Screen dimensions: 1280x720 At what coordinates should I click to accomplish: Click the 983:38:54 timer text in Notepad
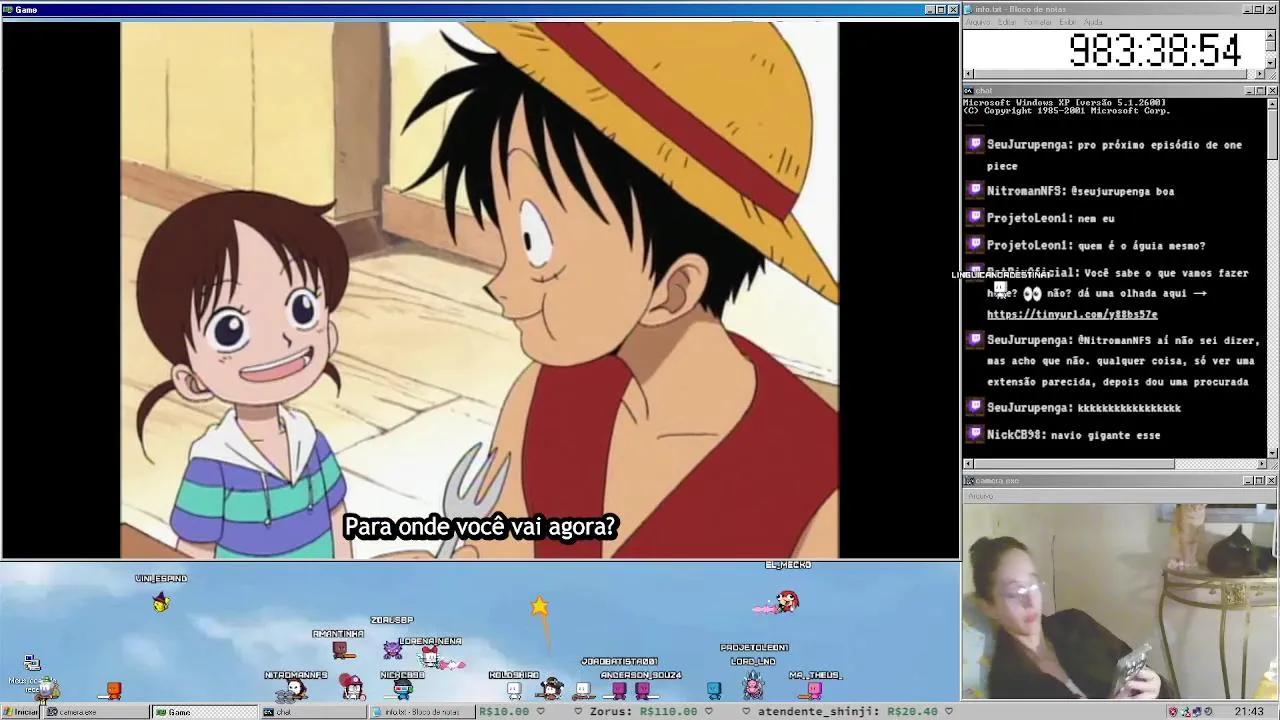tap(1154, 50)
